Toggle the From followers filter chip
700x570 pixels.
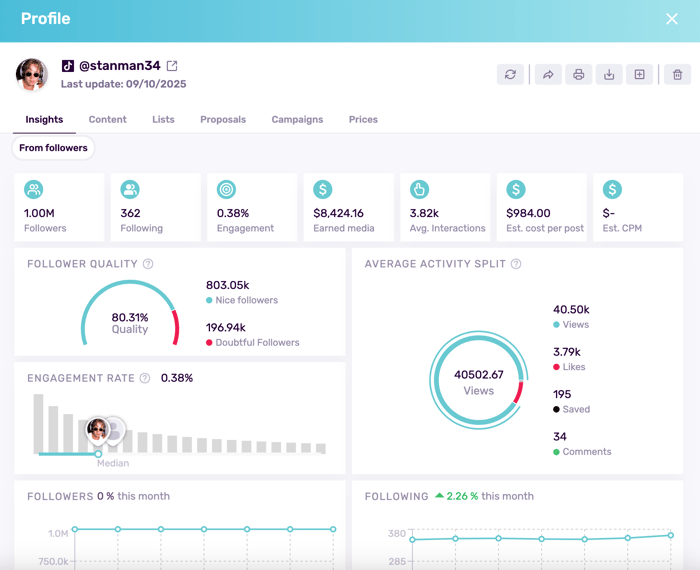[53, 148]
